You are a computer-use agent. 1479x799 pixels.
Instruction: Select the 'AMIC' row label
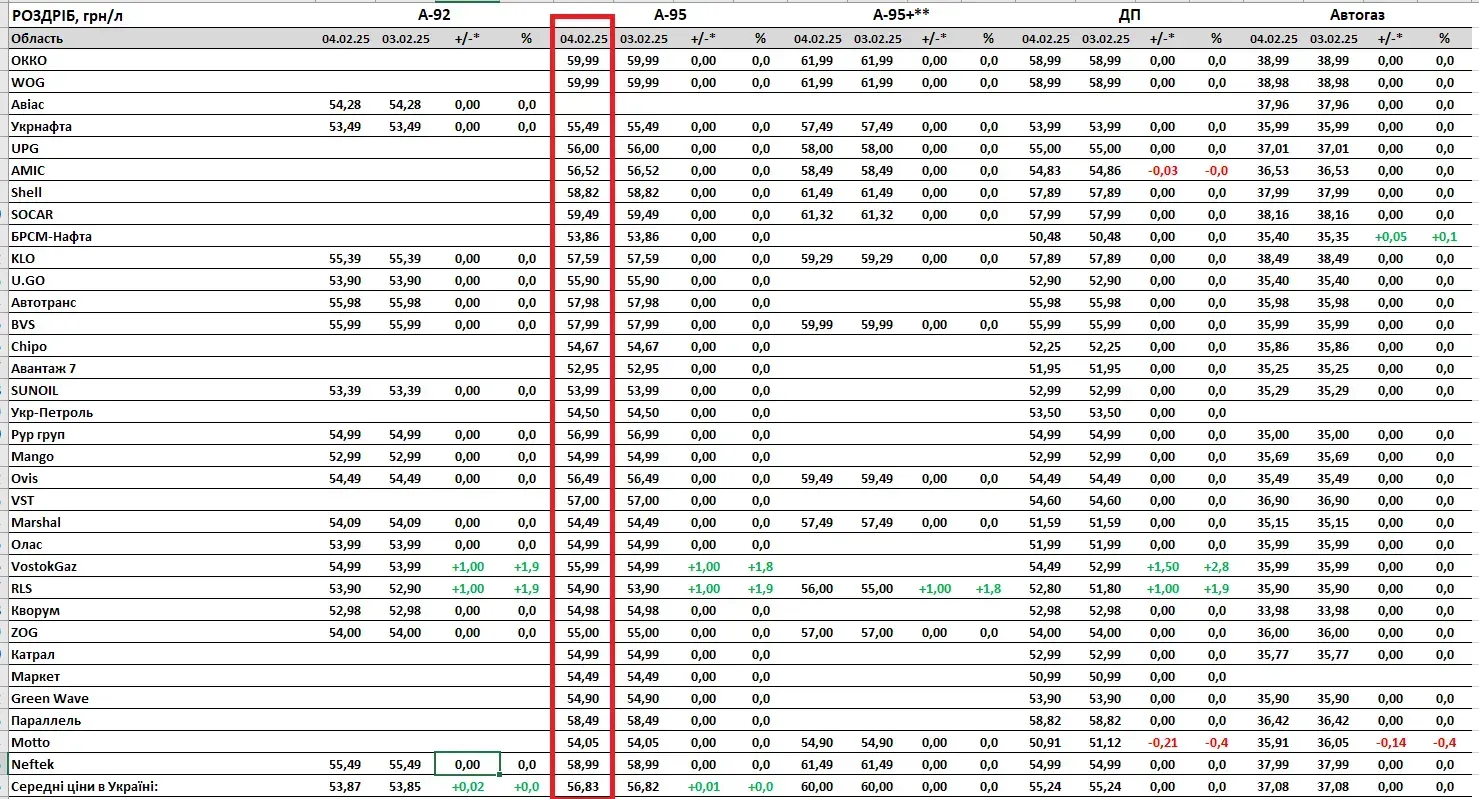28,170
